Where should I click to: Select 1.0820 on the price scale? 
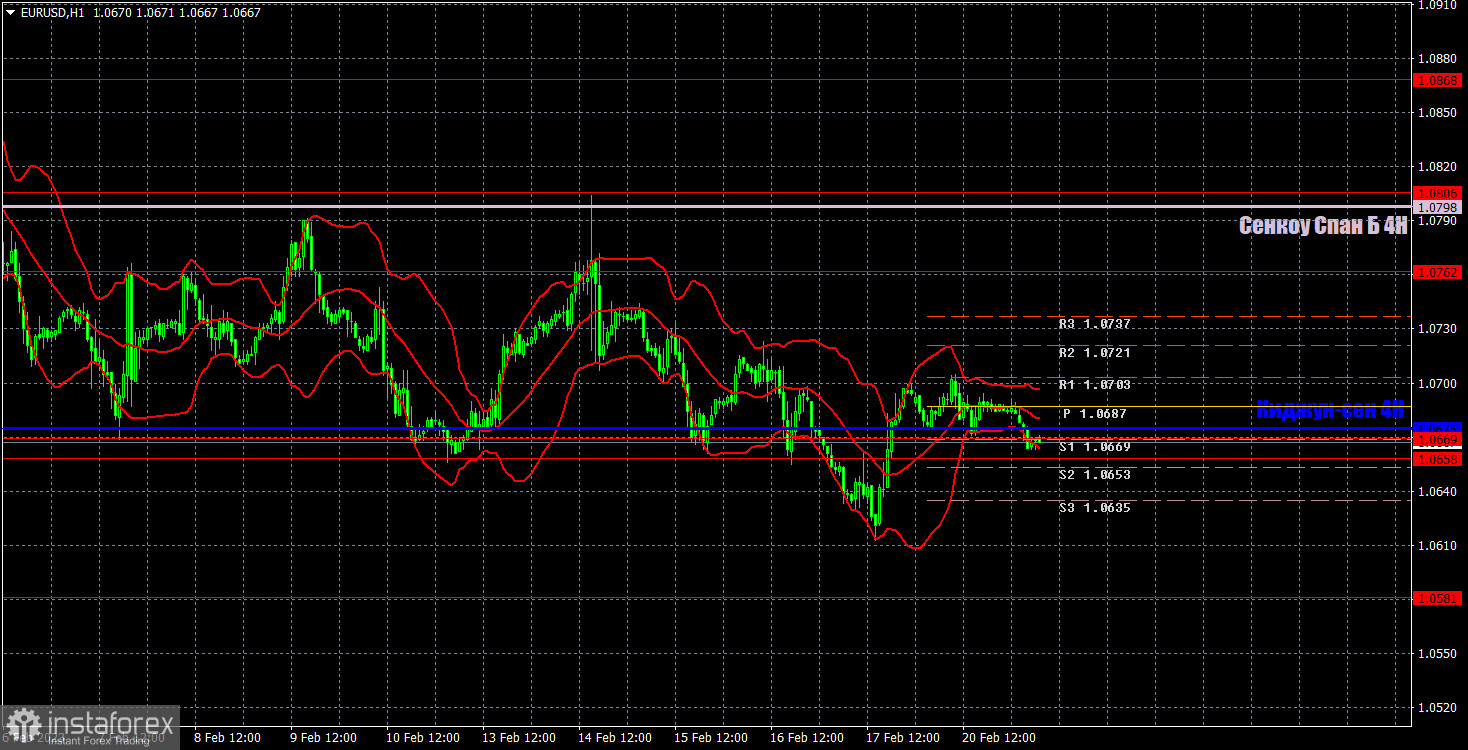1438,167
